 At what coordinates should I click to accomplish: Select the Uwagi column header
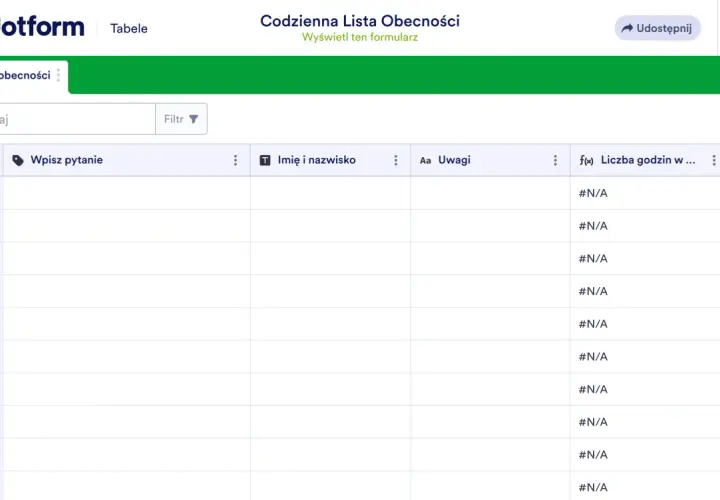pos(490,160)
